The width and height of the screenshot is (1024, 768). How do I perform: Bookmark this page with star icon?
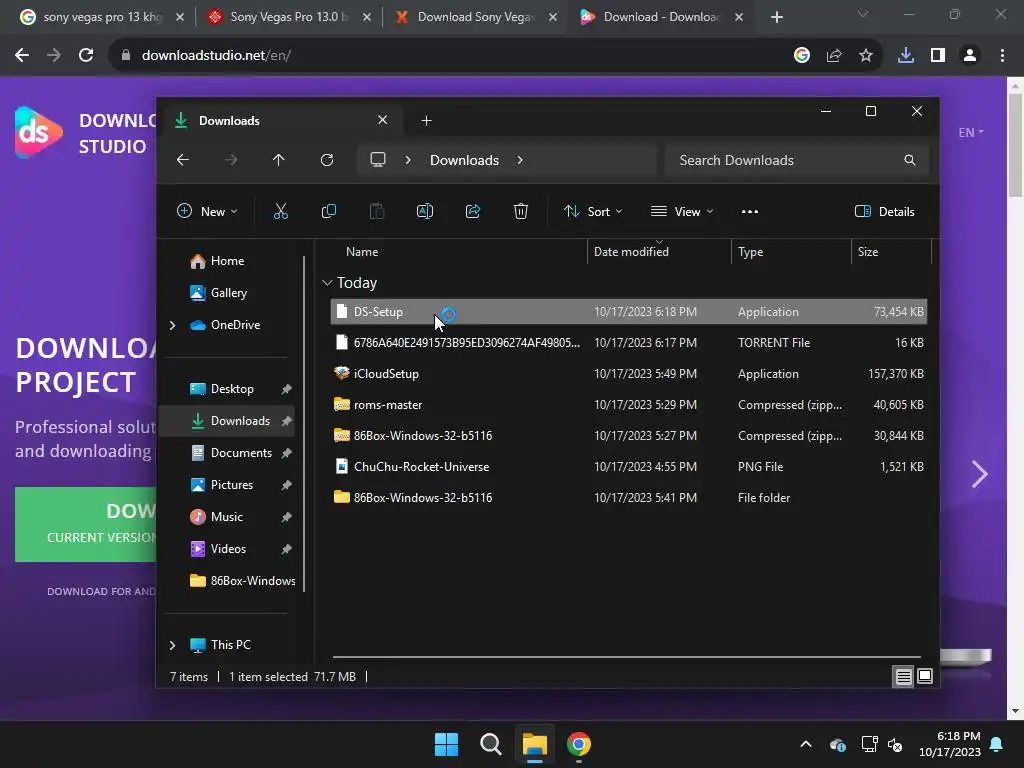865,56
